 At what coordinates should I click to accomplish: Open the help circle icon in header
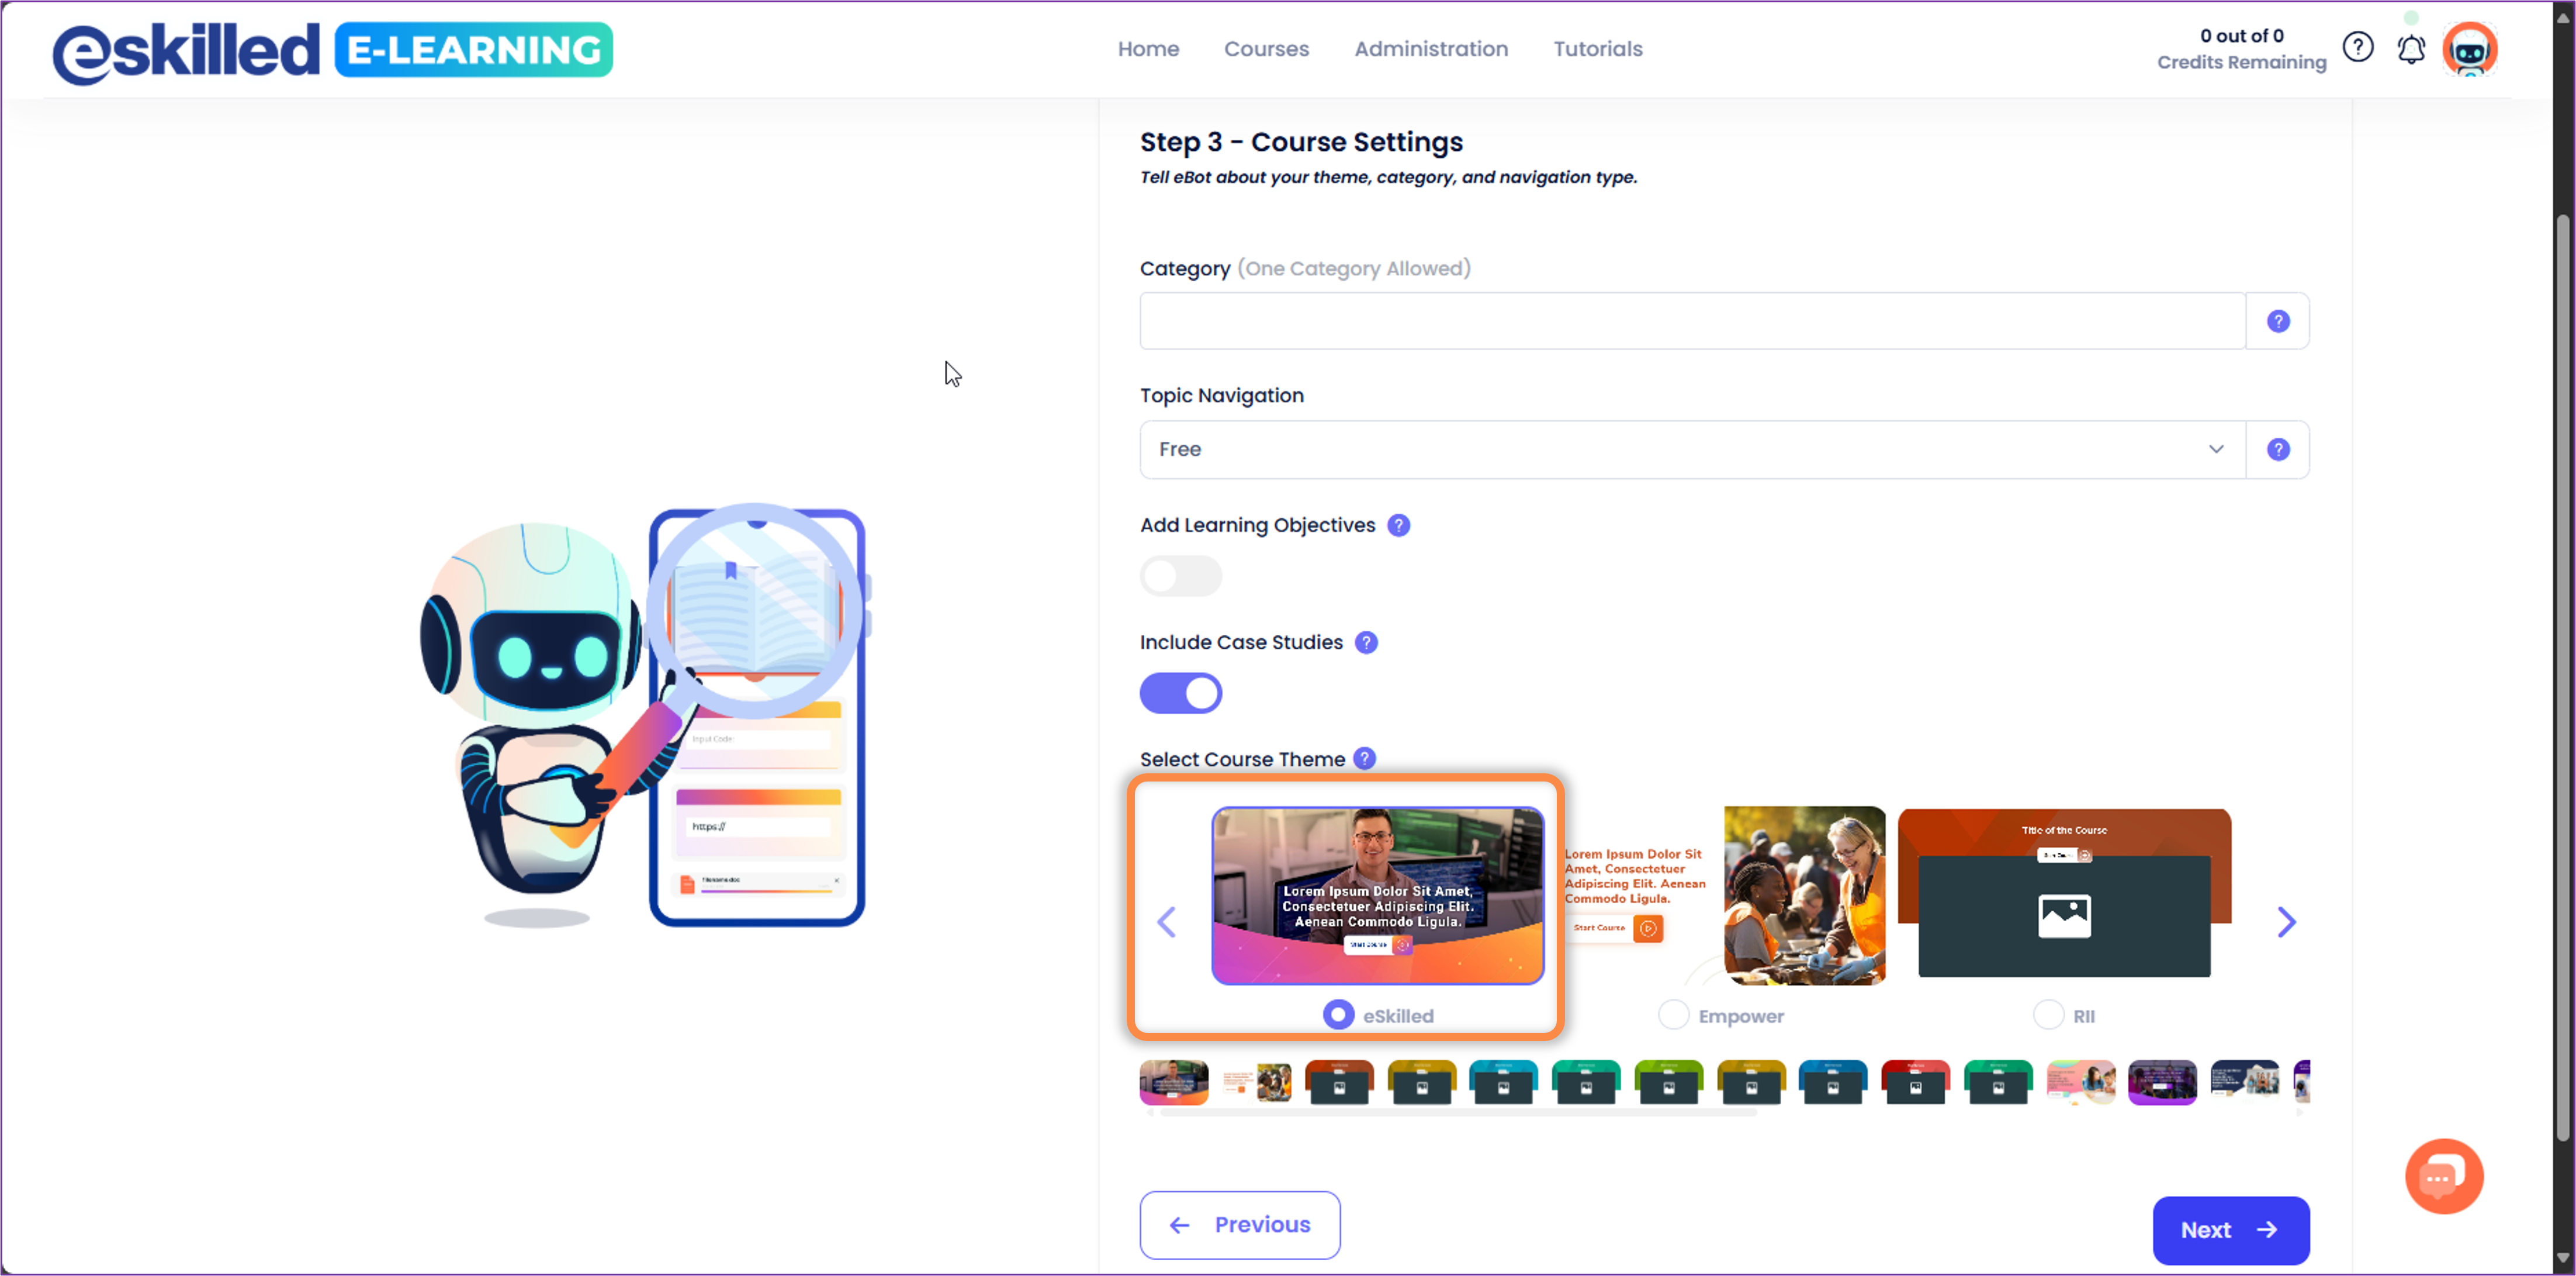tap(2358, 47)
